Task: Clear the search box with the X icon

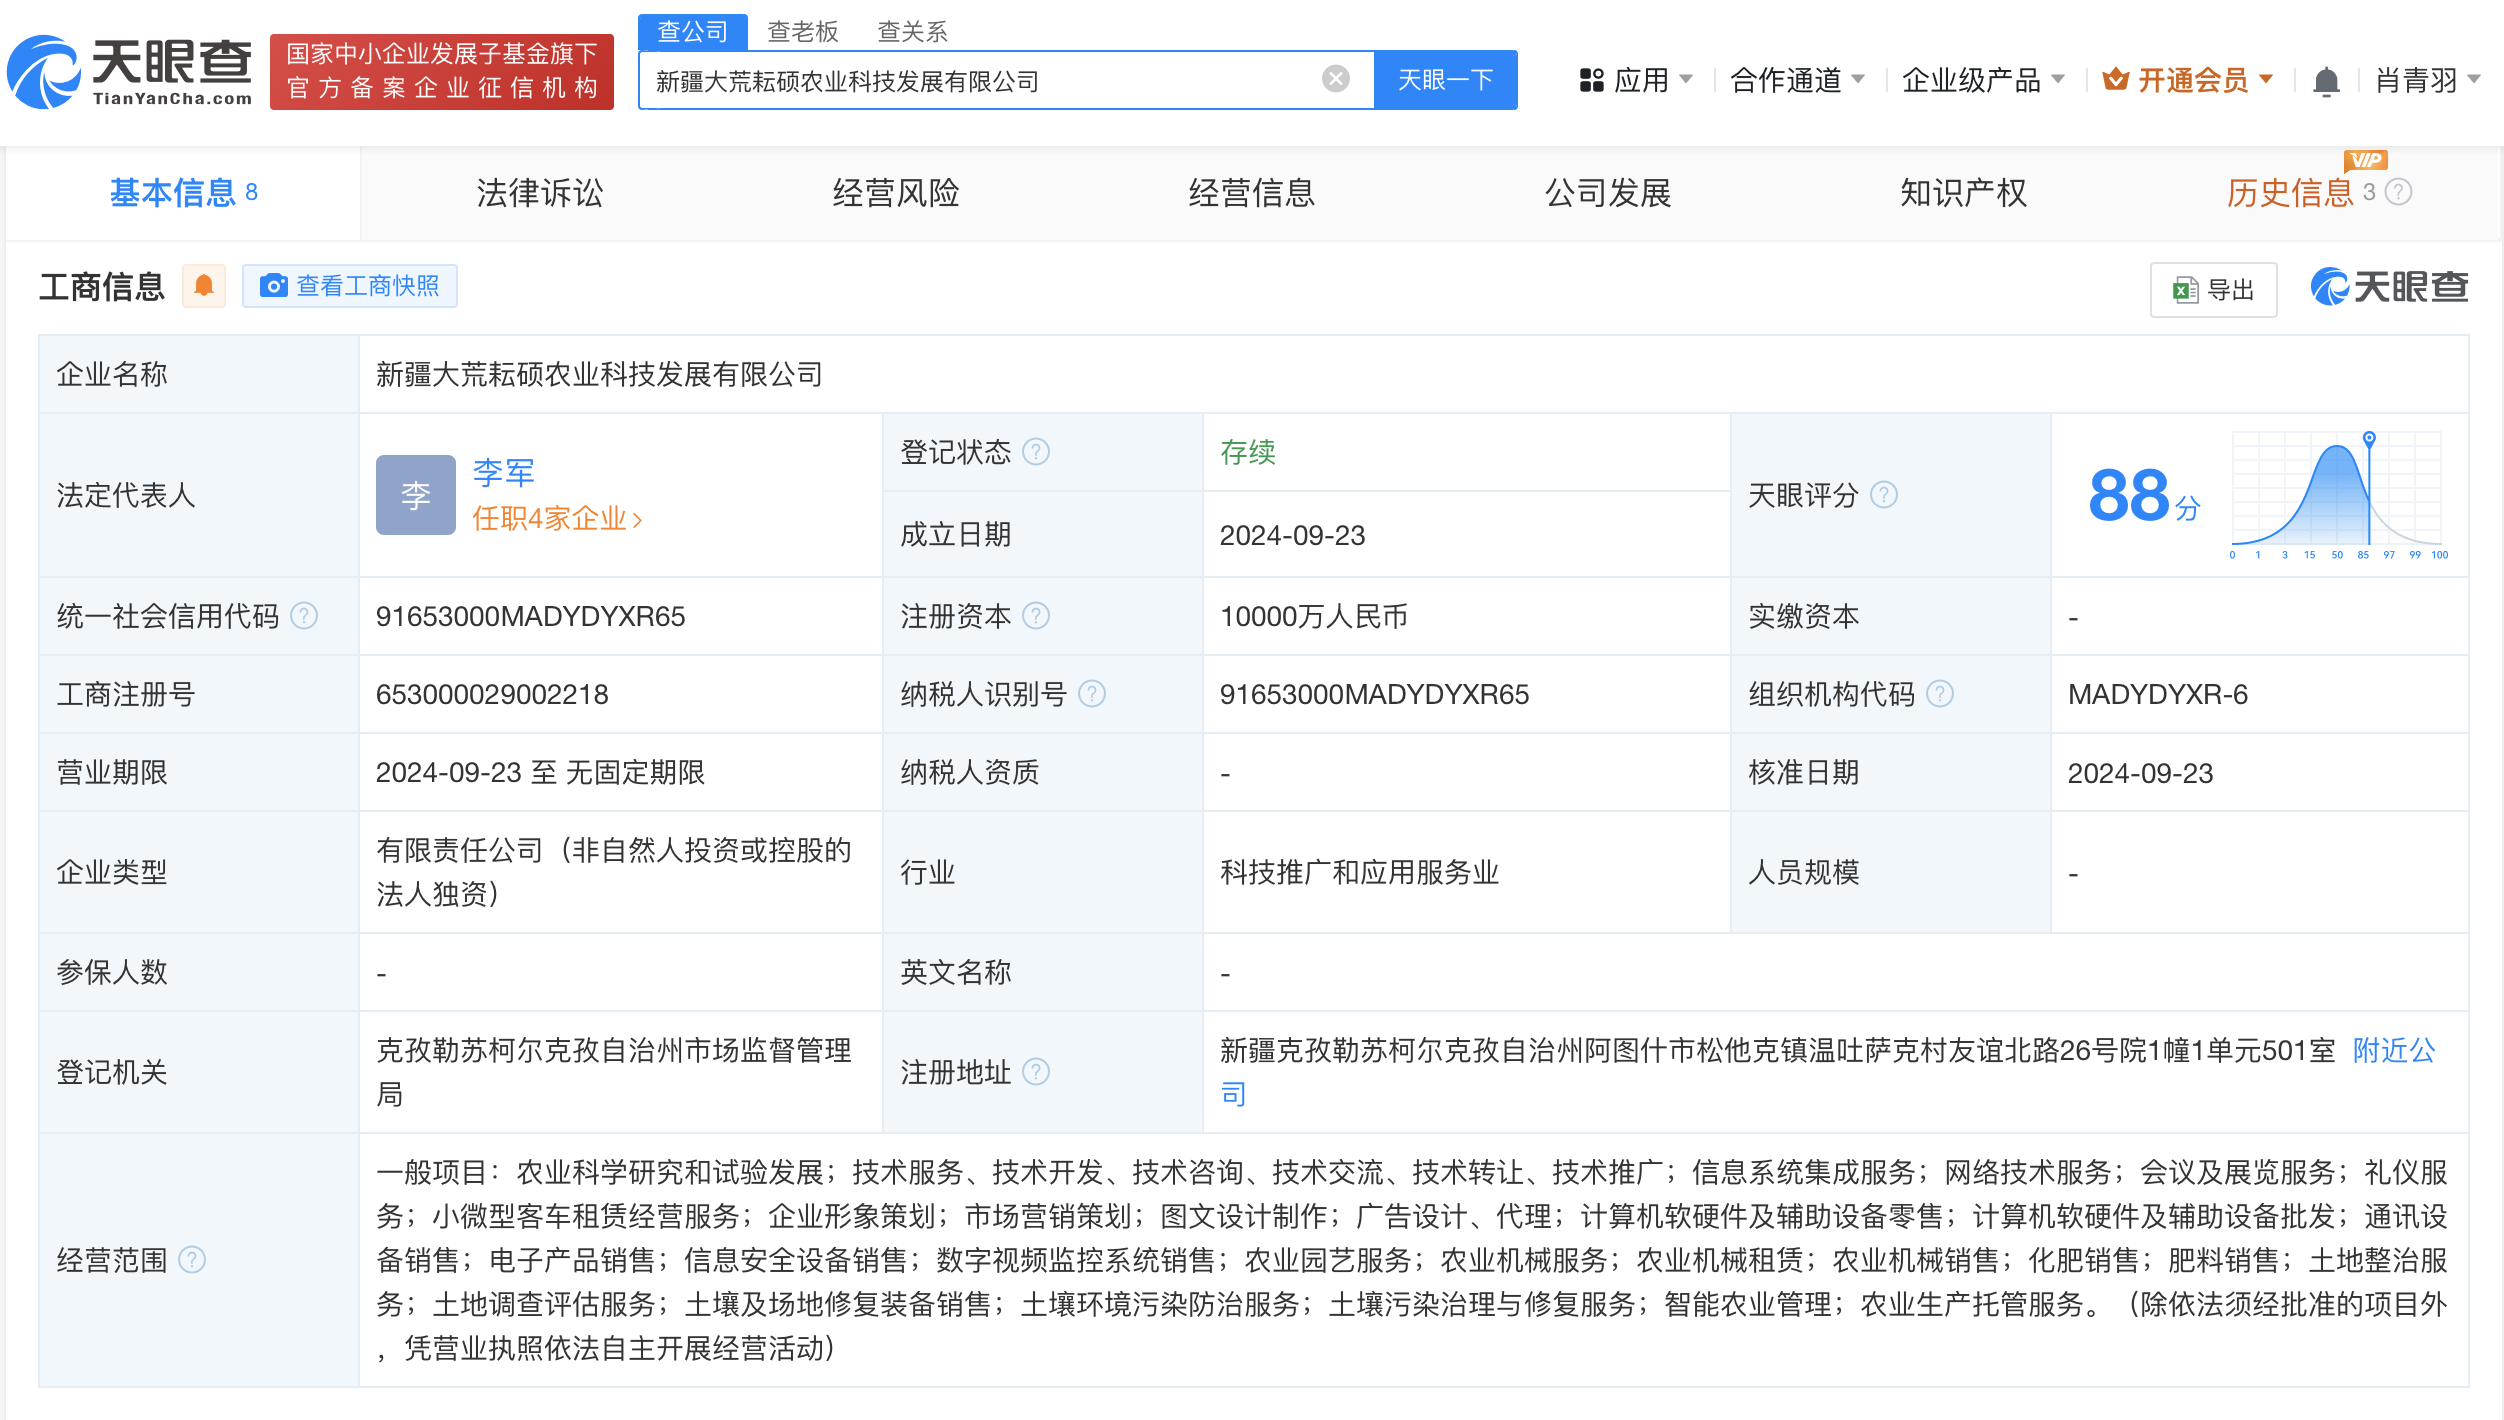Action: tap(1335, 79)
